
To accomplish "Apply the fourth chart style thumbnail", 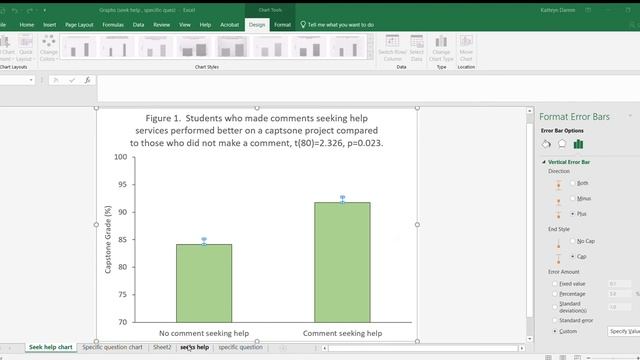I will pyautogui.click(x=194, y=47).
